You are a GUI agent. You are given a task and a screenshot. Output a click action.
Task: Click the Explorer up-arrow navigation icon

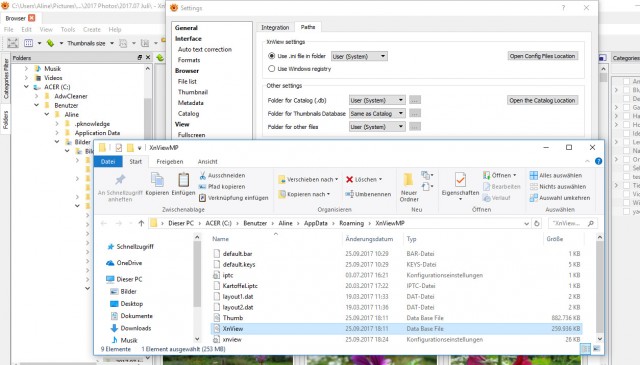click(x=141, y=223)
